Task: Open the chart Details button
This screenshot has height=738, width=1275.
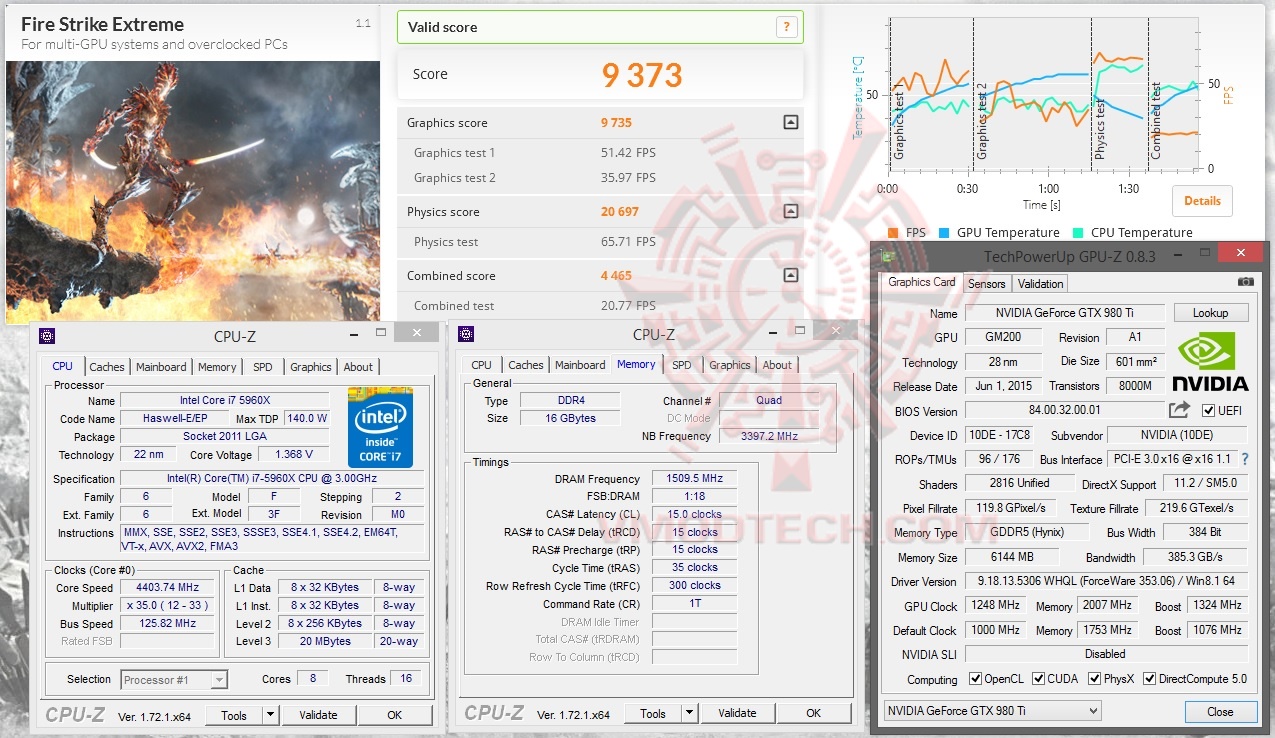Action: (x=1202, y=200)
